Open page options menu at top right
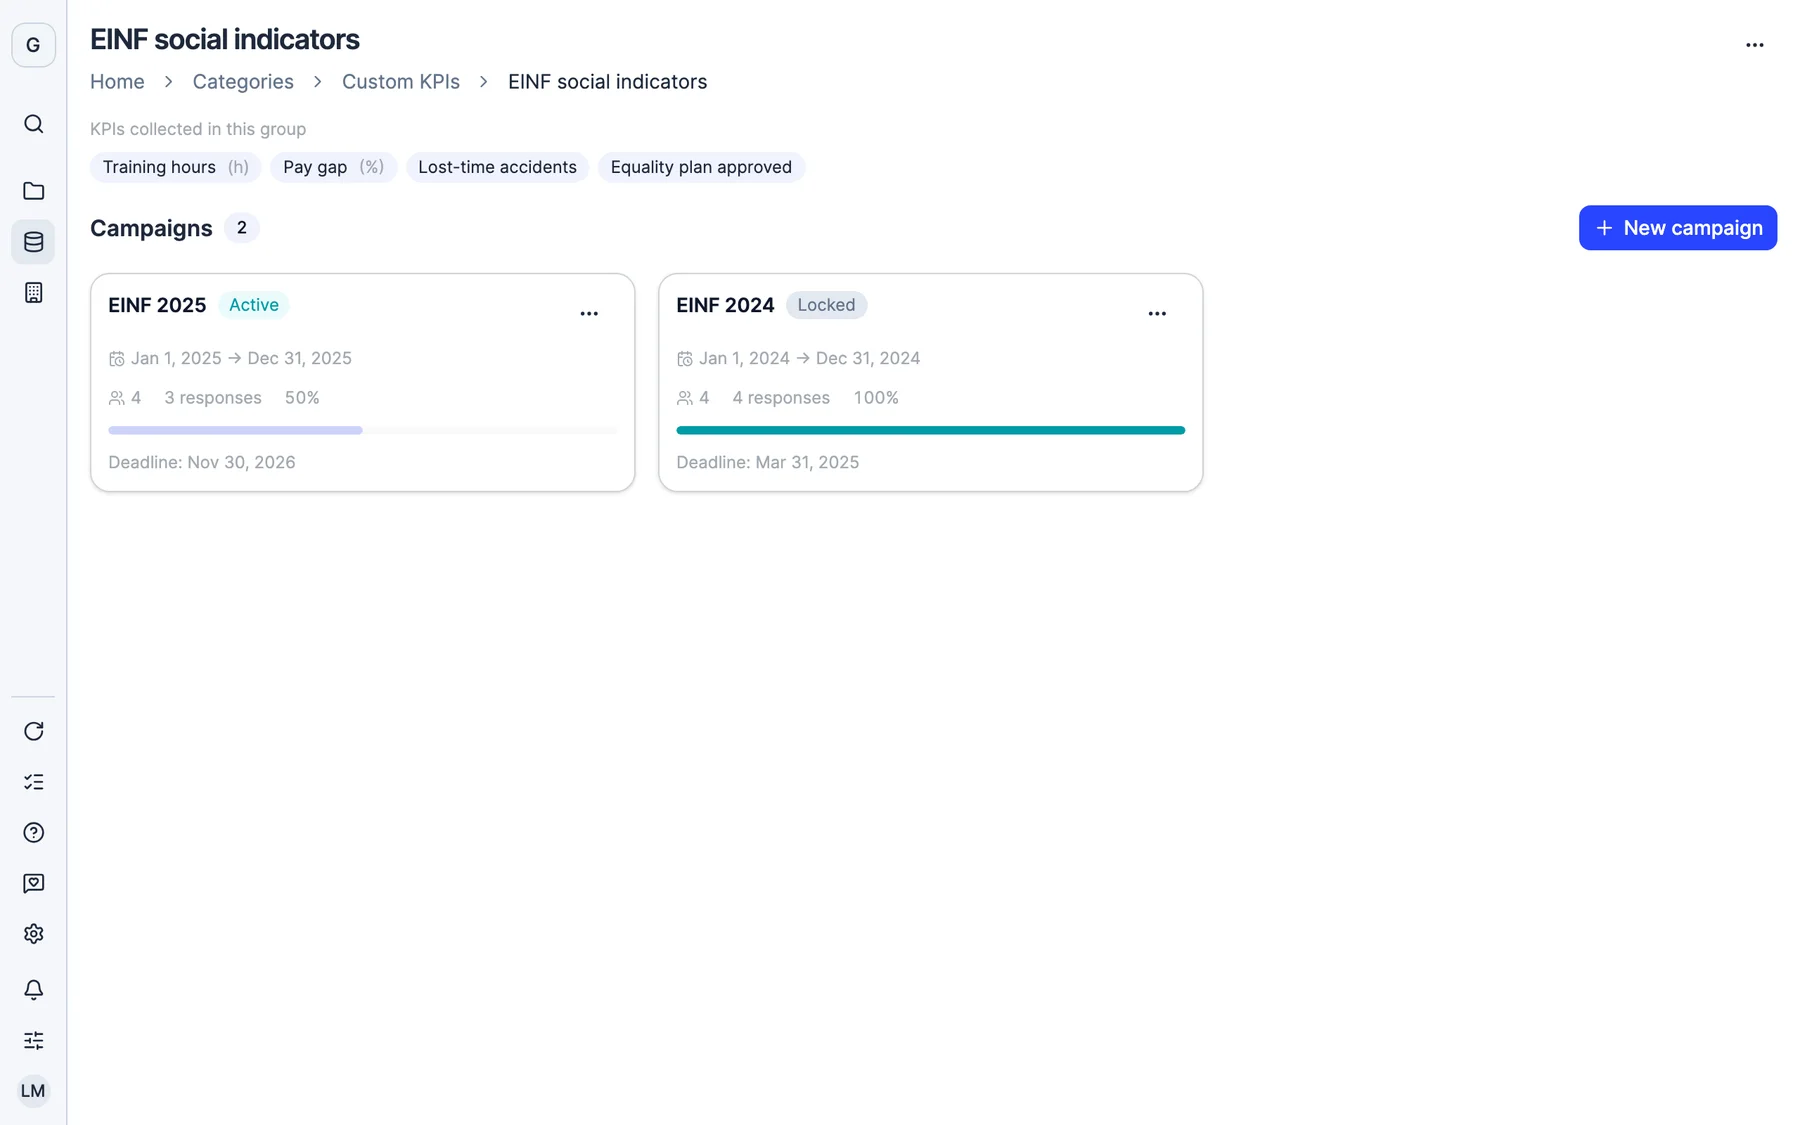Image resolution: width=1800 pixels, height=1125 pixels. click(x=1754, y=45)
